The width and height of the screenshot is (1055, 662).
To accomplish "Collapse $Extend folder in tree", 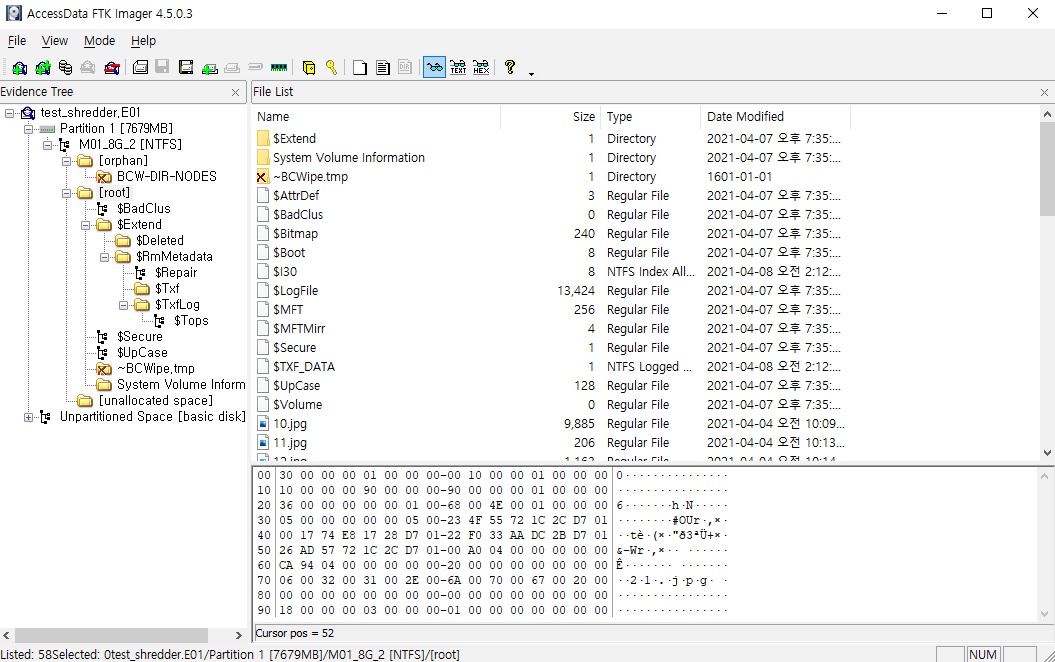I will [x=85, y=225].
